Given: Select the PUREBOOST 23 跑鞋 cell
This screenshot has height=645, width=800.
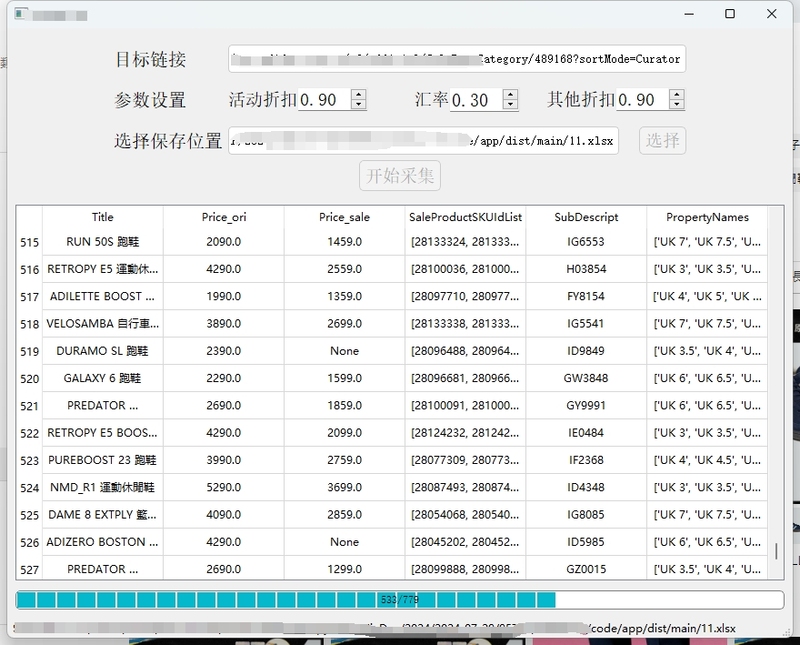Looking at the screenshot, I should point(103,460).
